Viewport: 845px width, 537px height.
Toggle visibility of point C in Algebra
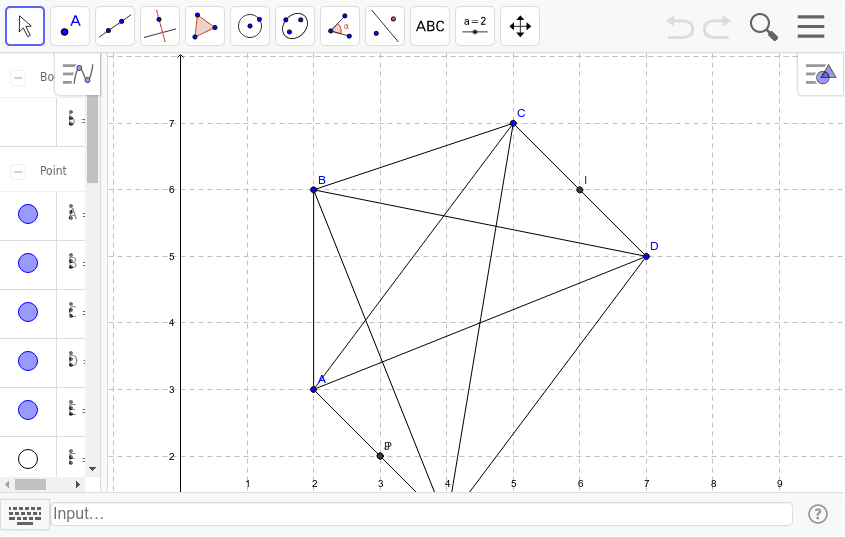pos(28,312)
